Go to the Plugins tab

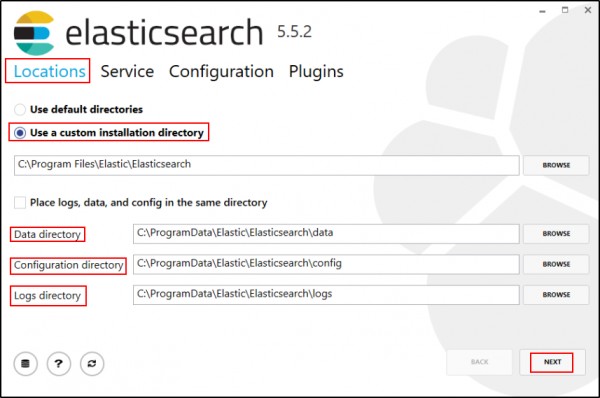point(316,72)
